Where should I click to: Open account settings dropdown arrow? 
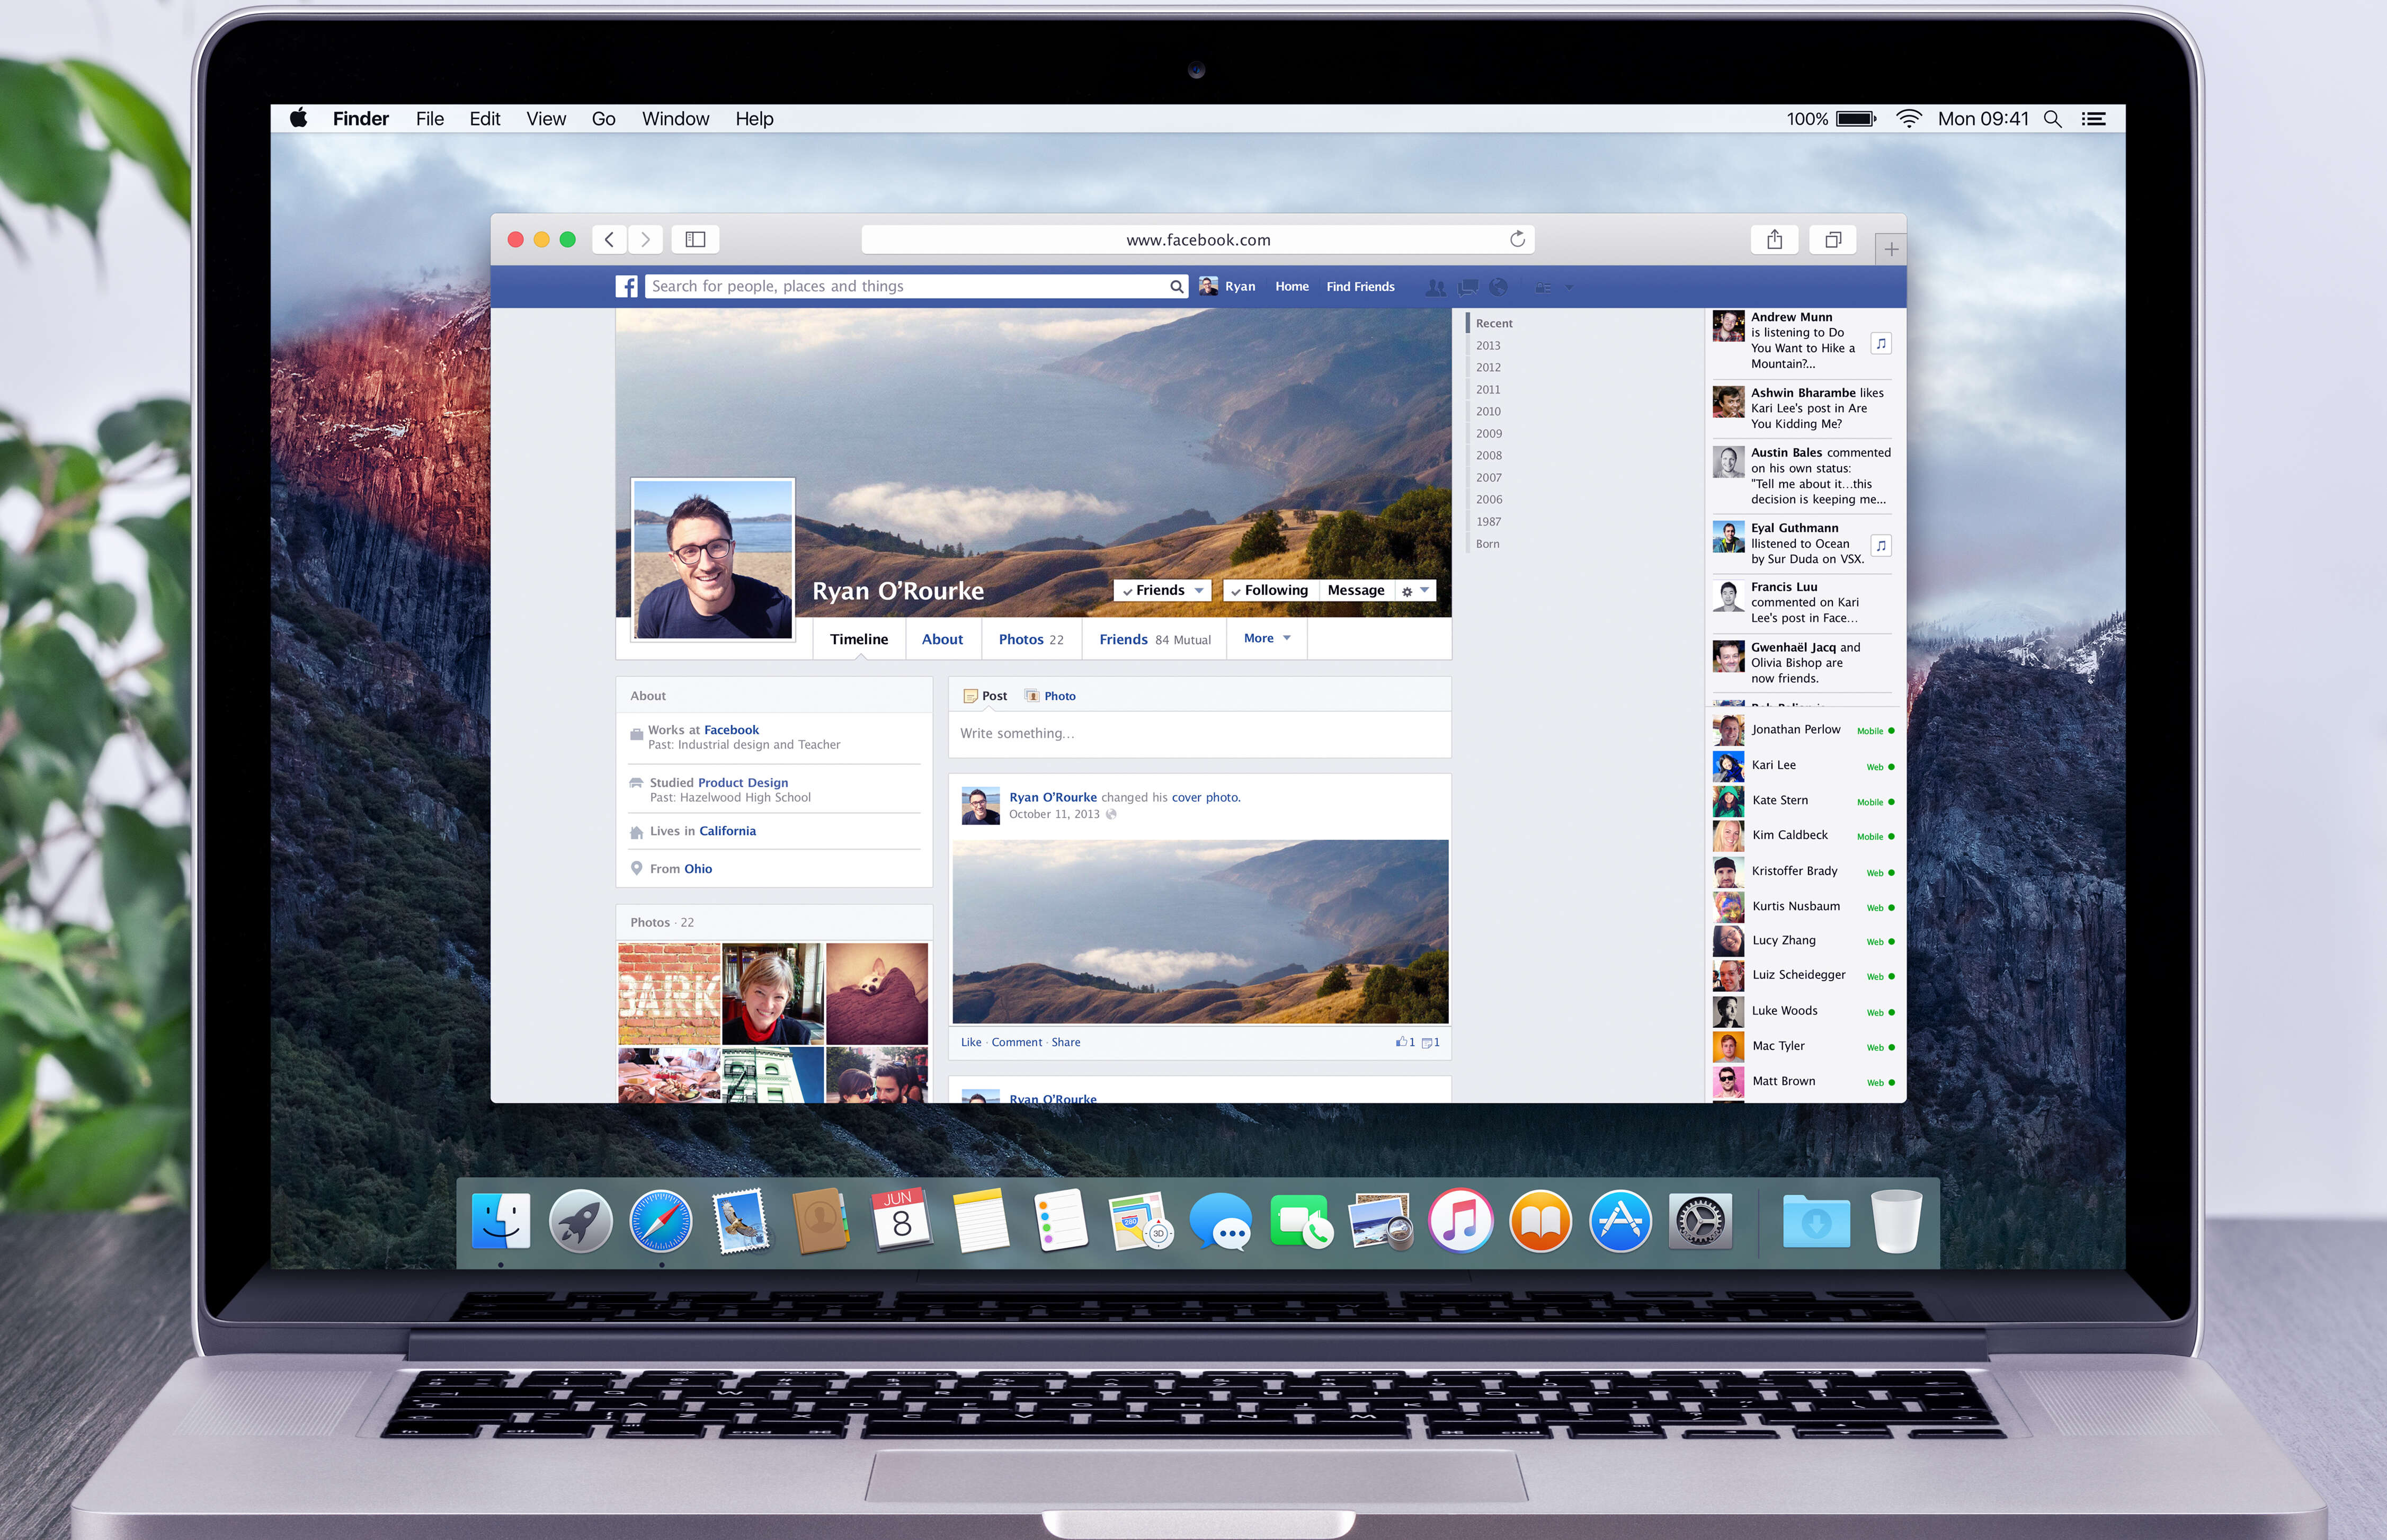(1568, 287)
